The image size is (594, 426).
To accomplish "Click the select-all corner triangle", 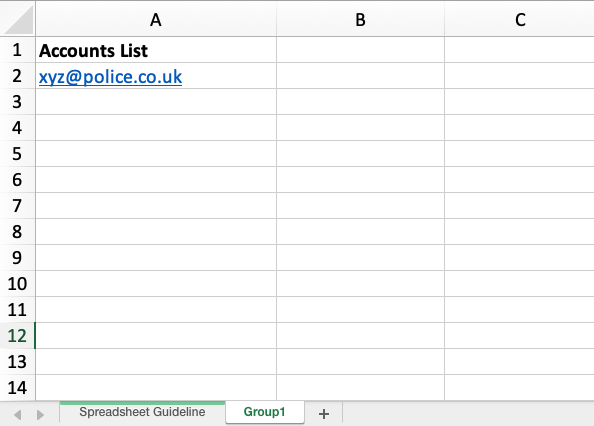I will point(19,19).
